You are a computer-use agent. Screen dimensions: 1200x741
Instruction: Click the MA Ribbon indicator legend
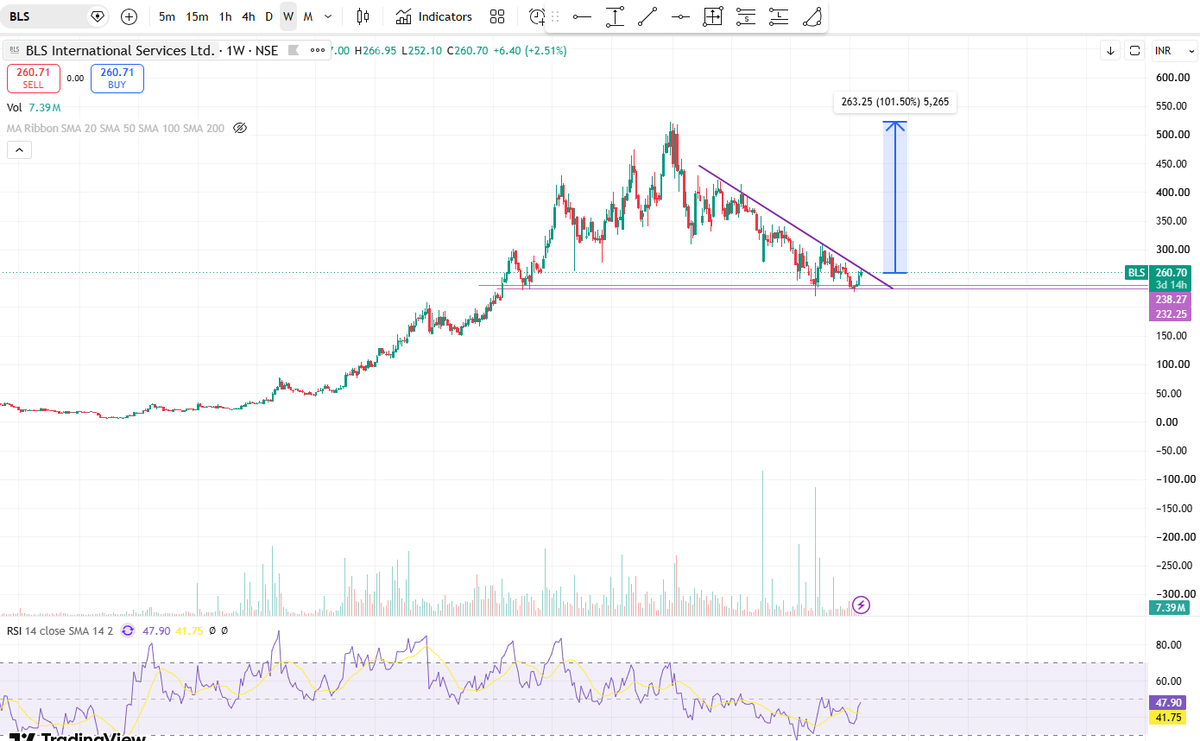pyautogui.click(x=116, y=128)
